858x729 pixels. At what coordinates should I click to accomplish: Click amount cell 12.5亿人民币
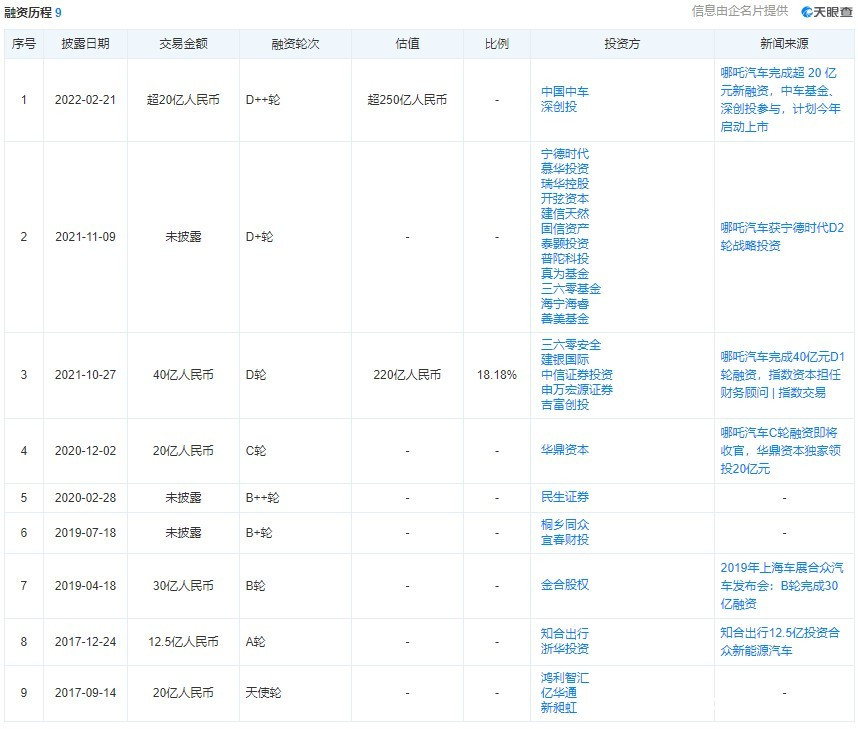(x=183, y=642)
